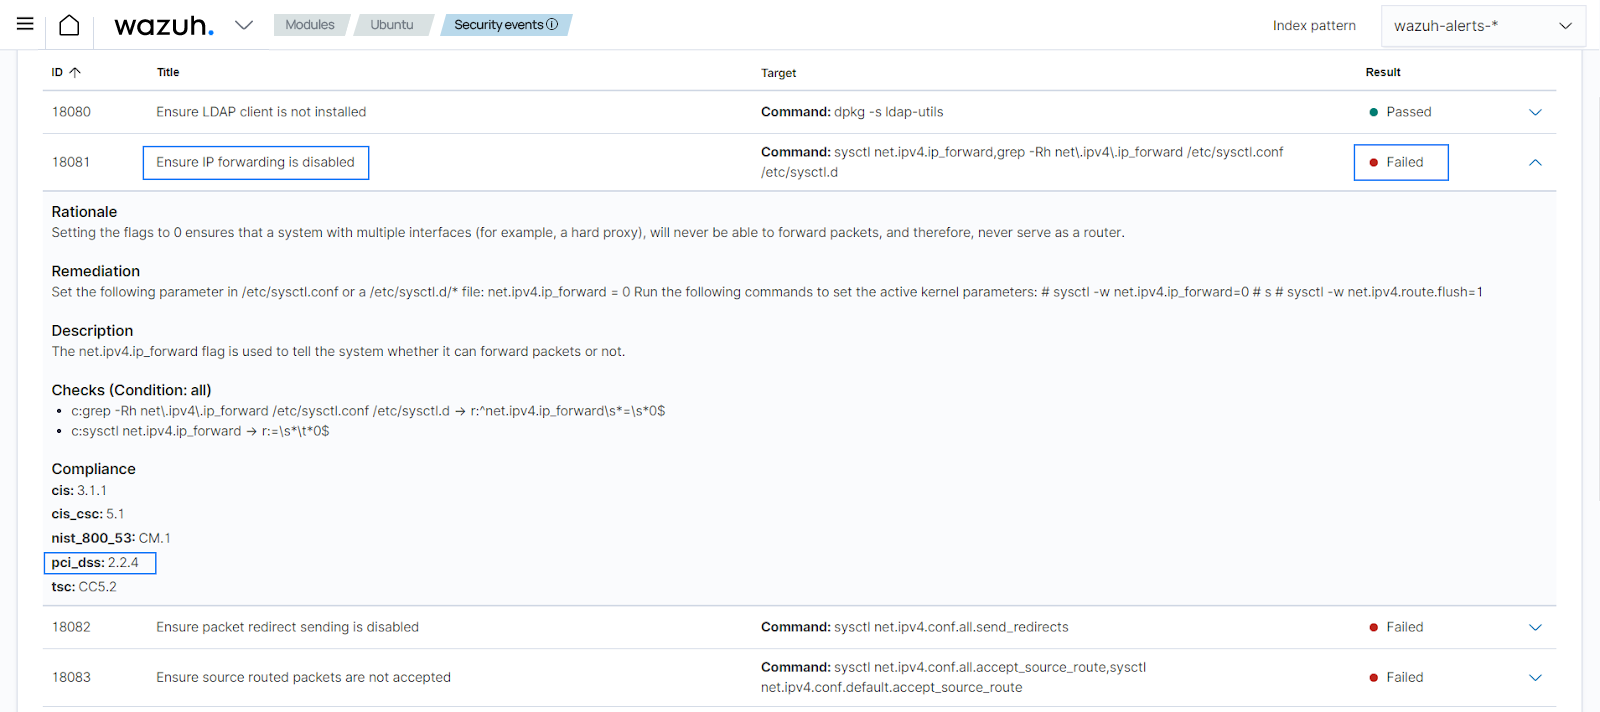Open the hamburger navigation menu

pyautogui.click(x=25, y=24)
